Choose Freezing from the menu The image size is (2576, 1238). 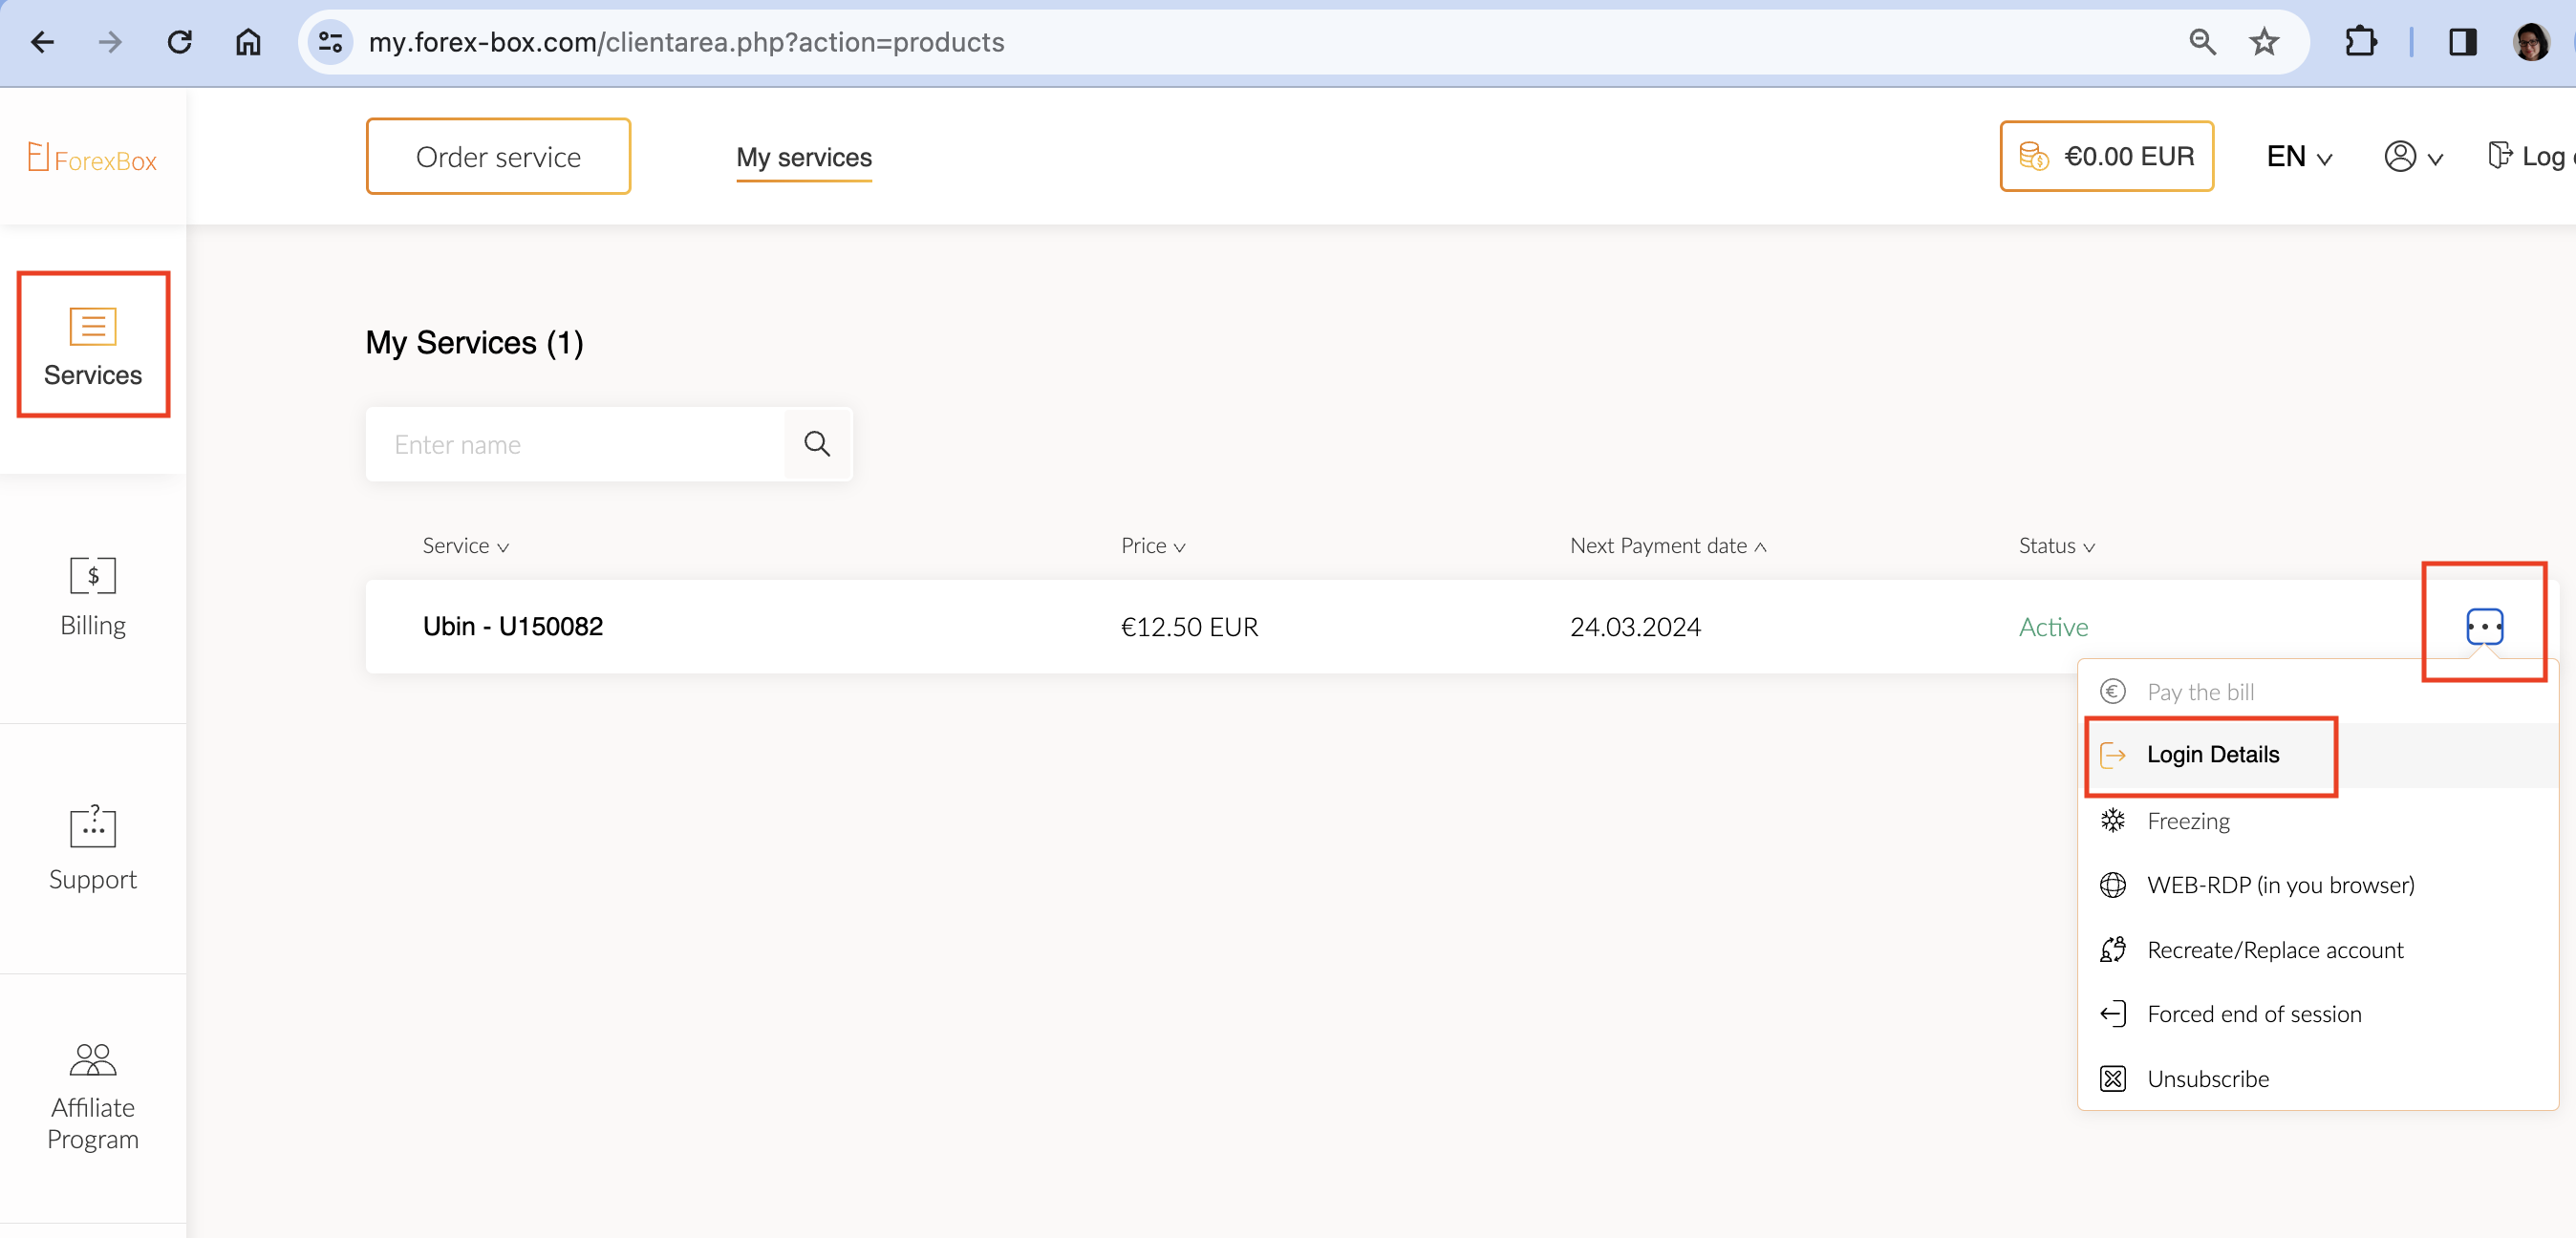tap(2188, 821)
